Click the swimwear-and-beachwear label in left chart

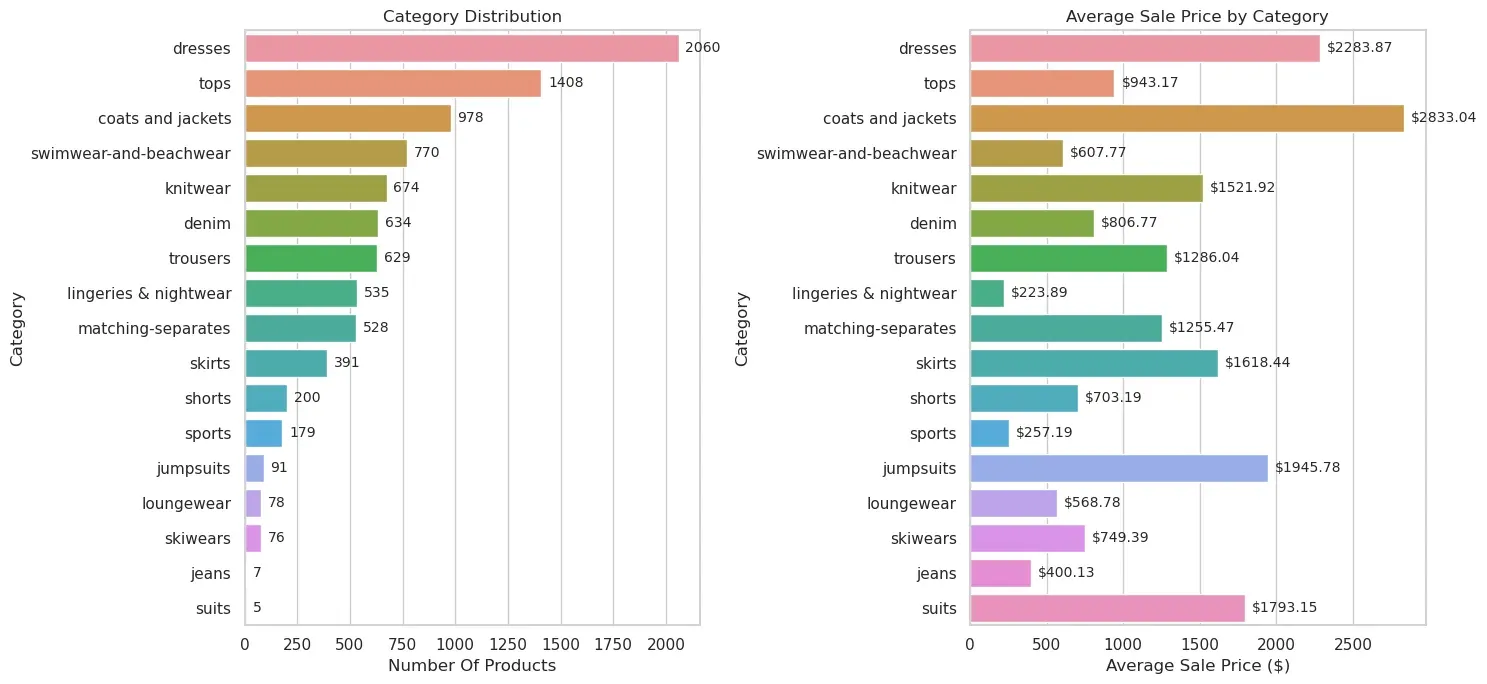click(131, 153)
